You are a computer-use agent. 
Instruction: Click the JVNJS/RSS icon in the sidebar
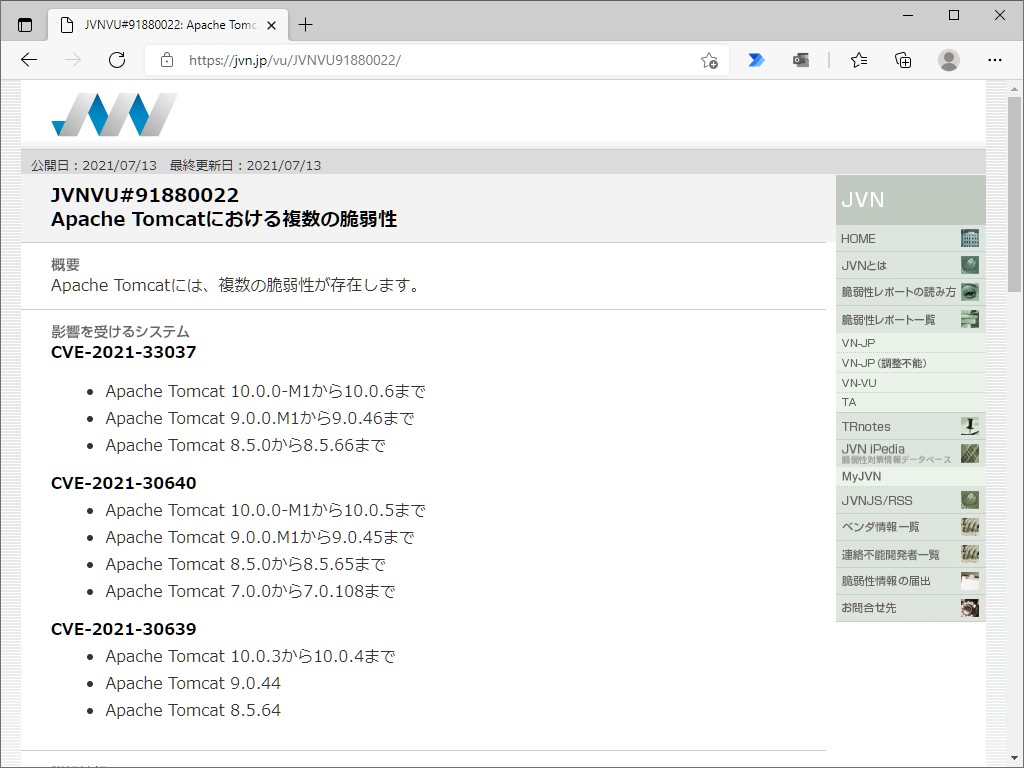(969, 499)
